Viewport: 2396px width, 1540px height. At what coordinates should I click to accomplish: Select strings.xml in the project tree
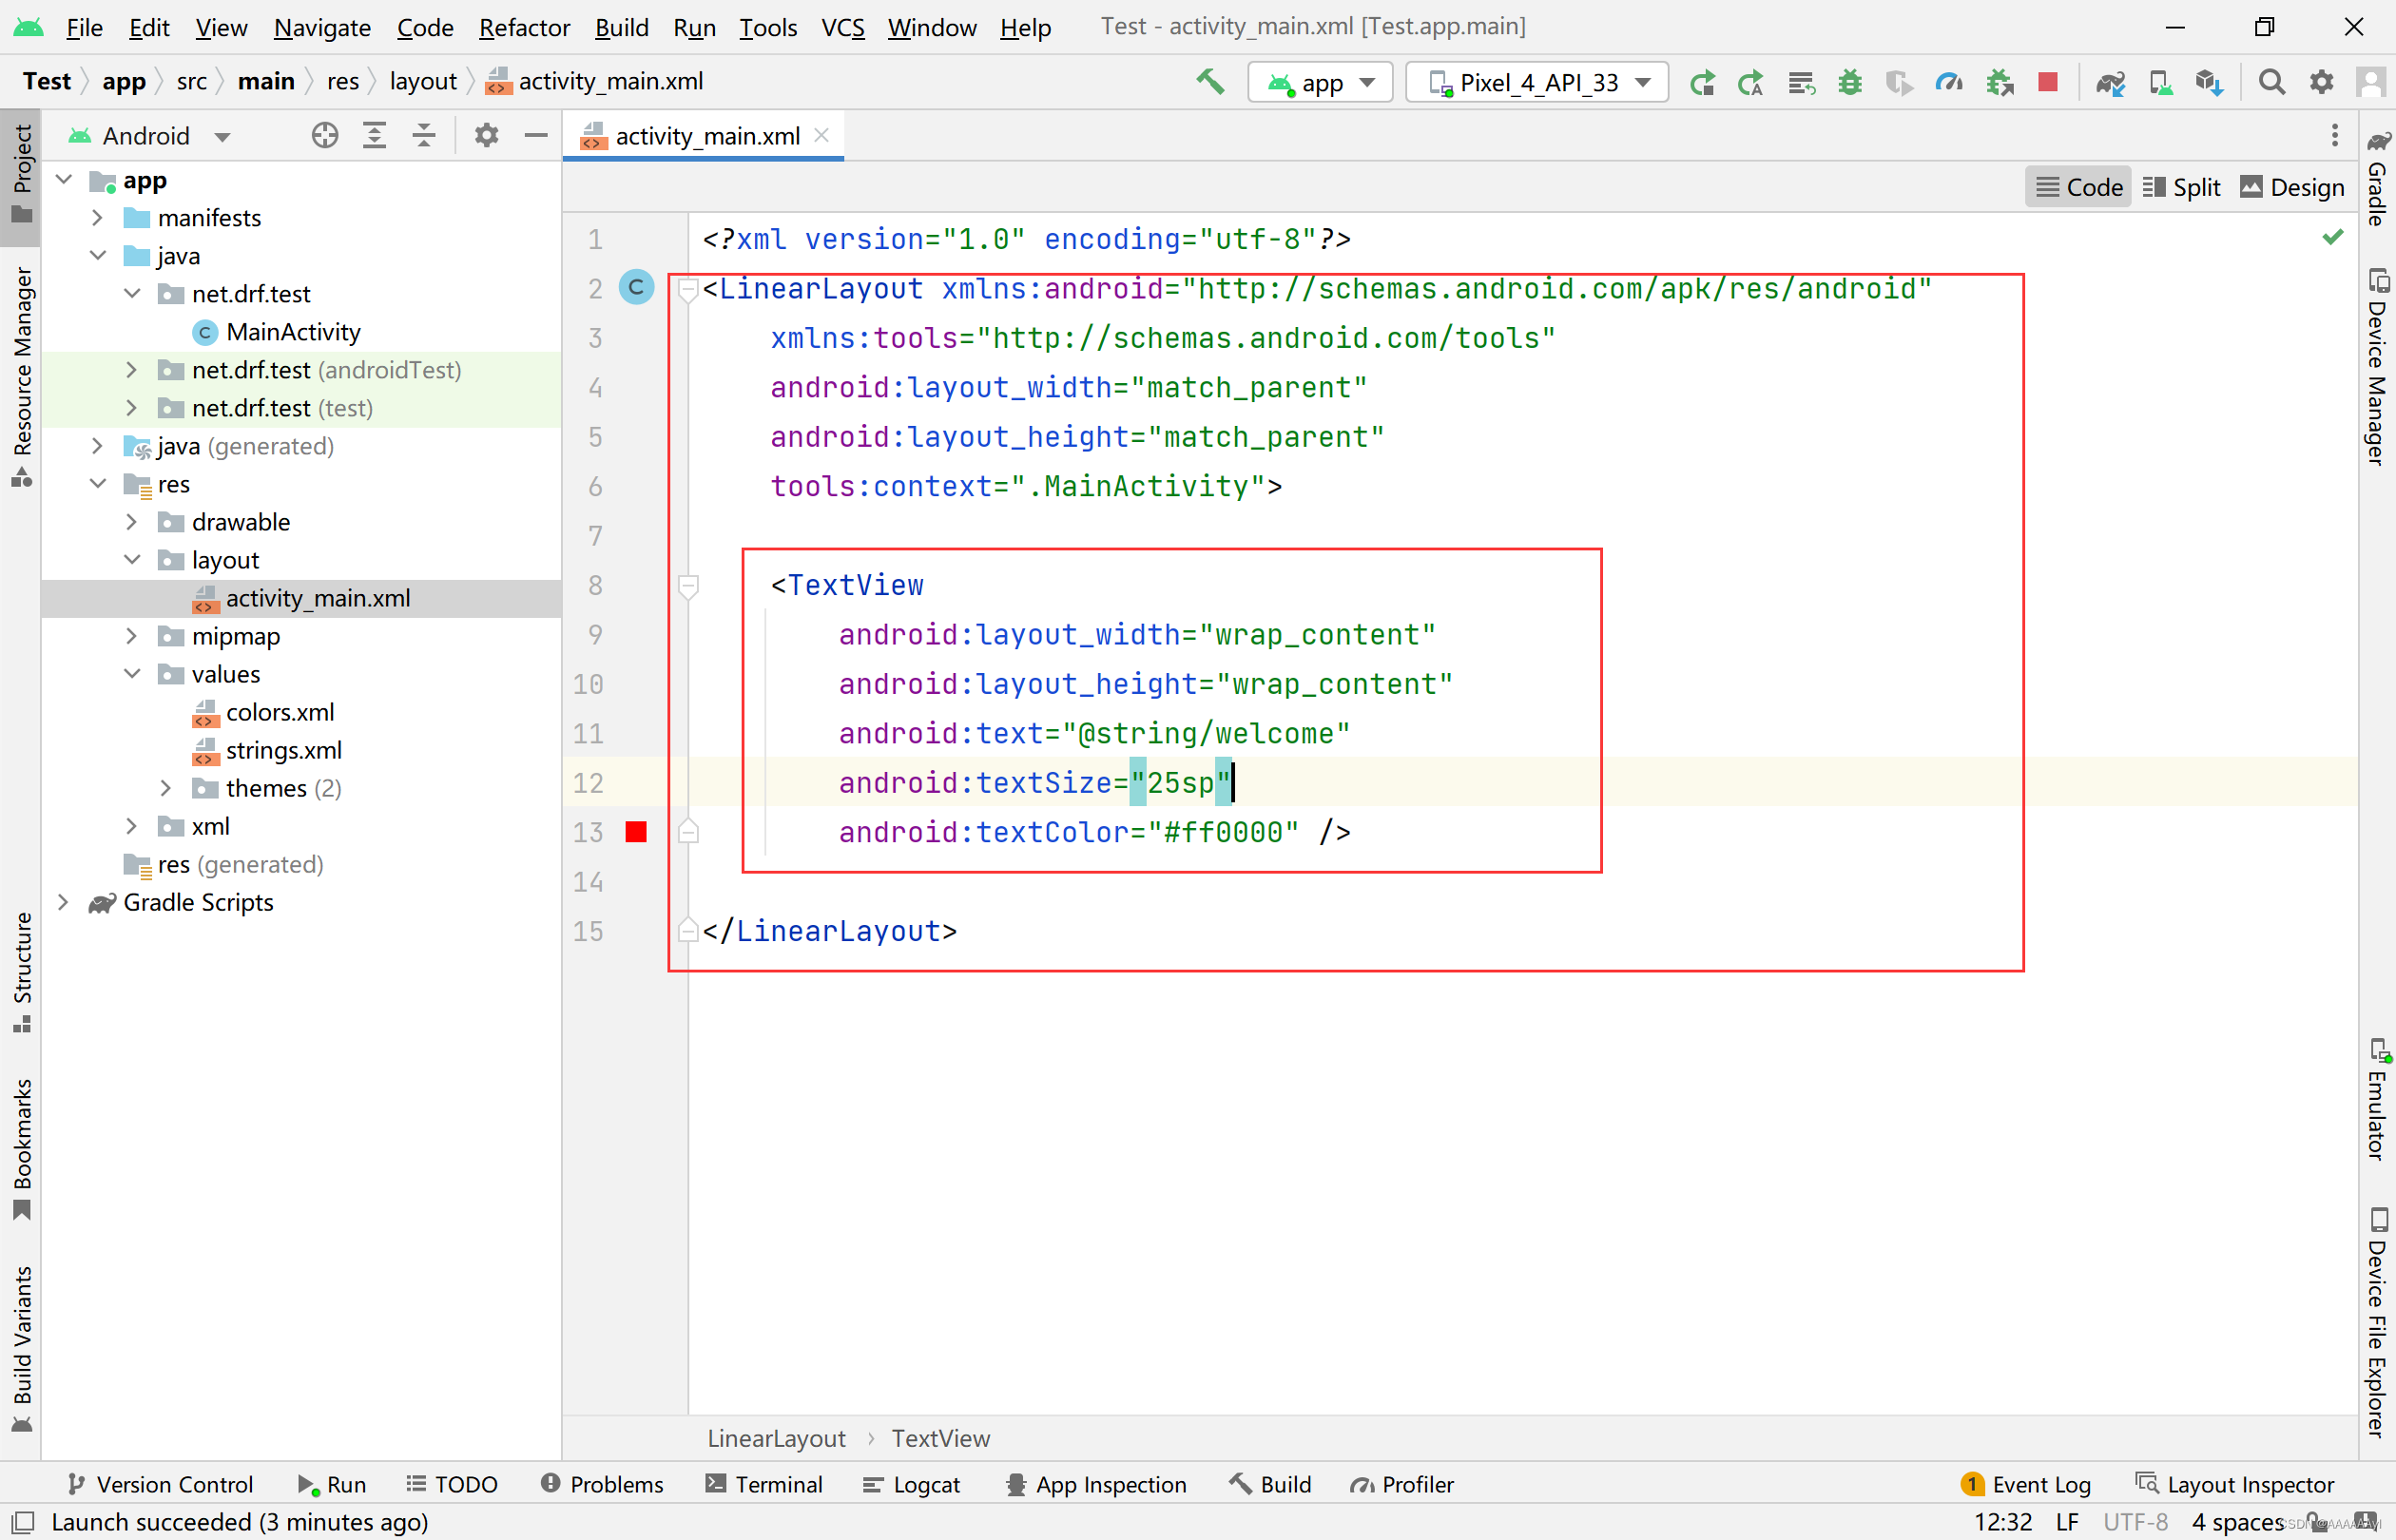click(283, 750)
